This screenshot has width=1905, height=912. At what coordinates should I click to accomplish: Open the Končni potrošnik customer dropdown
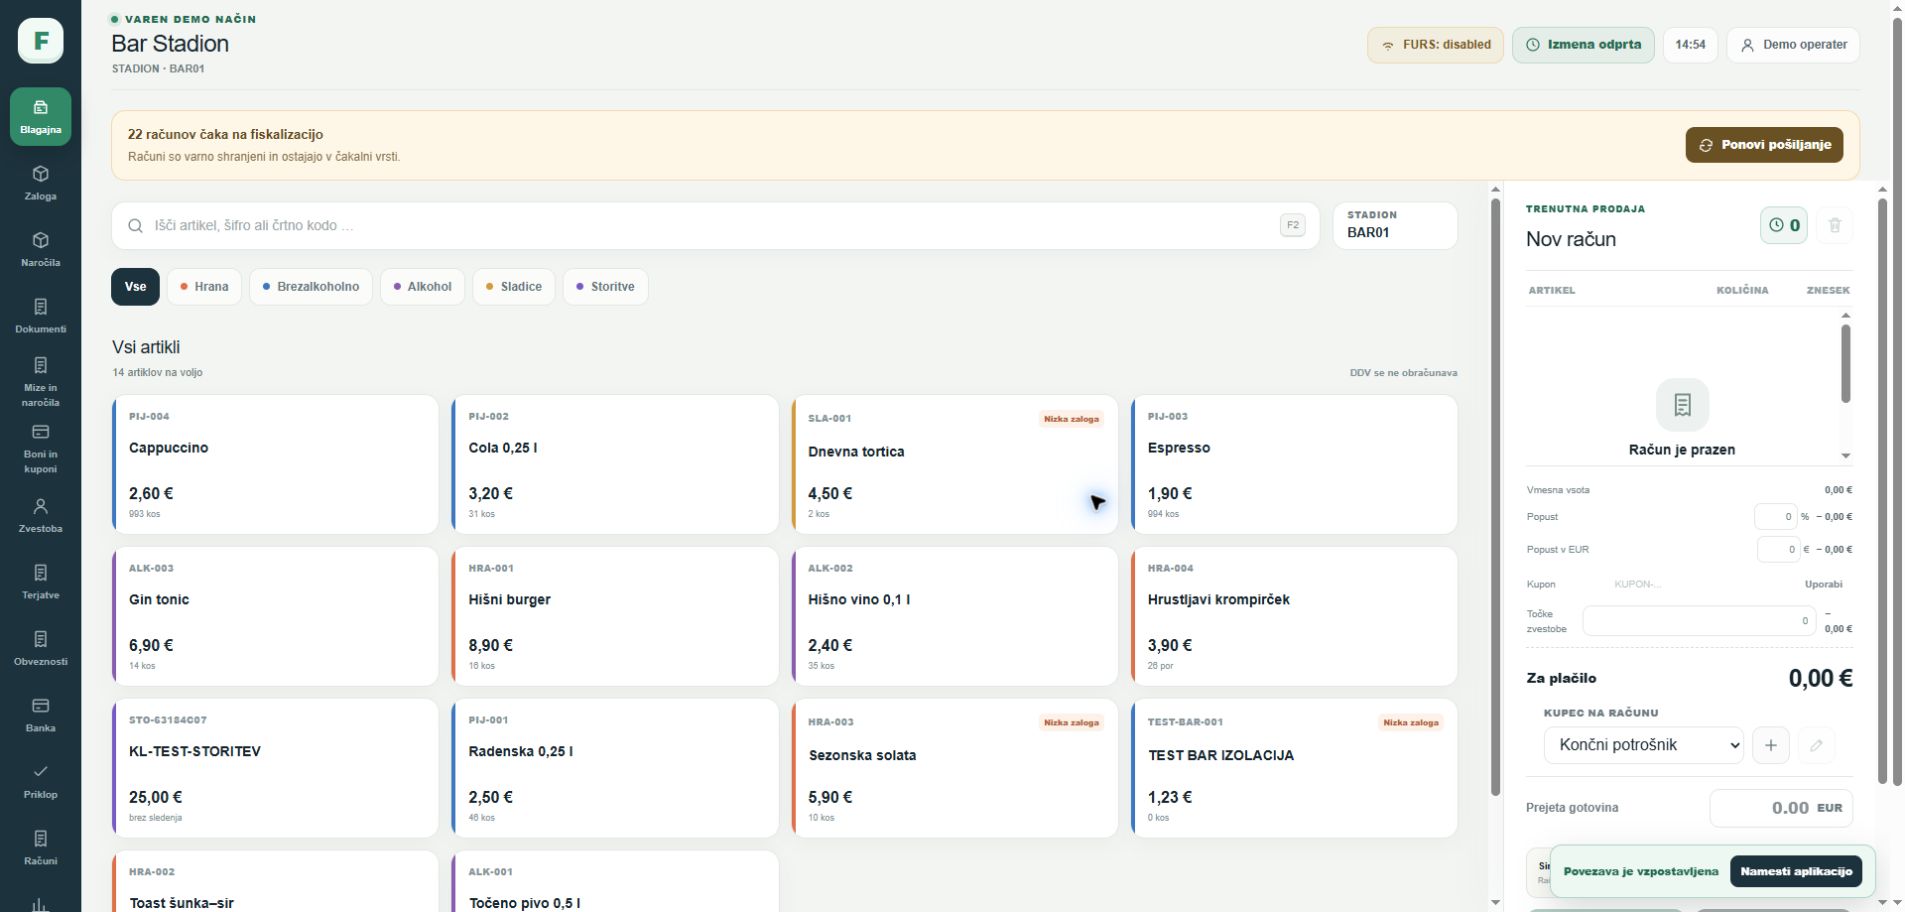[x=1644, y=745]
